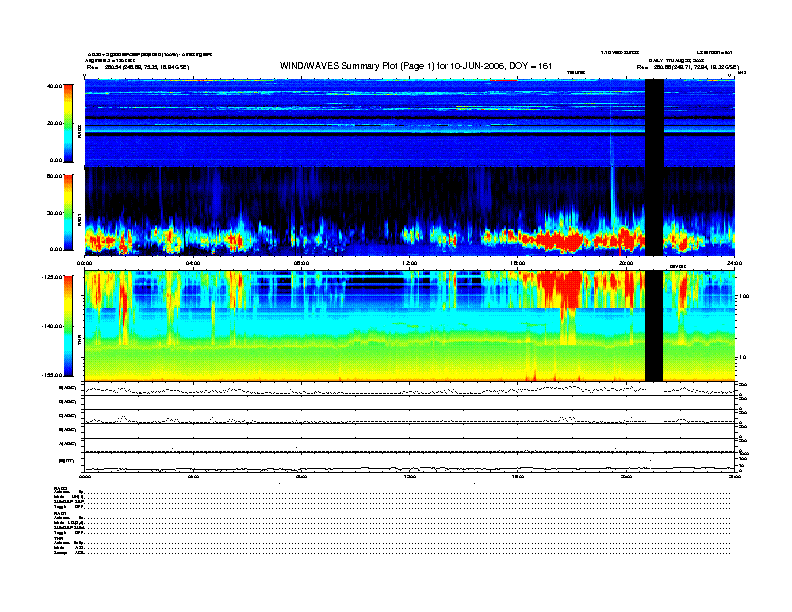Click the 40.00 label on RAD2 scale
This screenshot has height=612, width=792.
(x=54, y=86)
